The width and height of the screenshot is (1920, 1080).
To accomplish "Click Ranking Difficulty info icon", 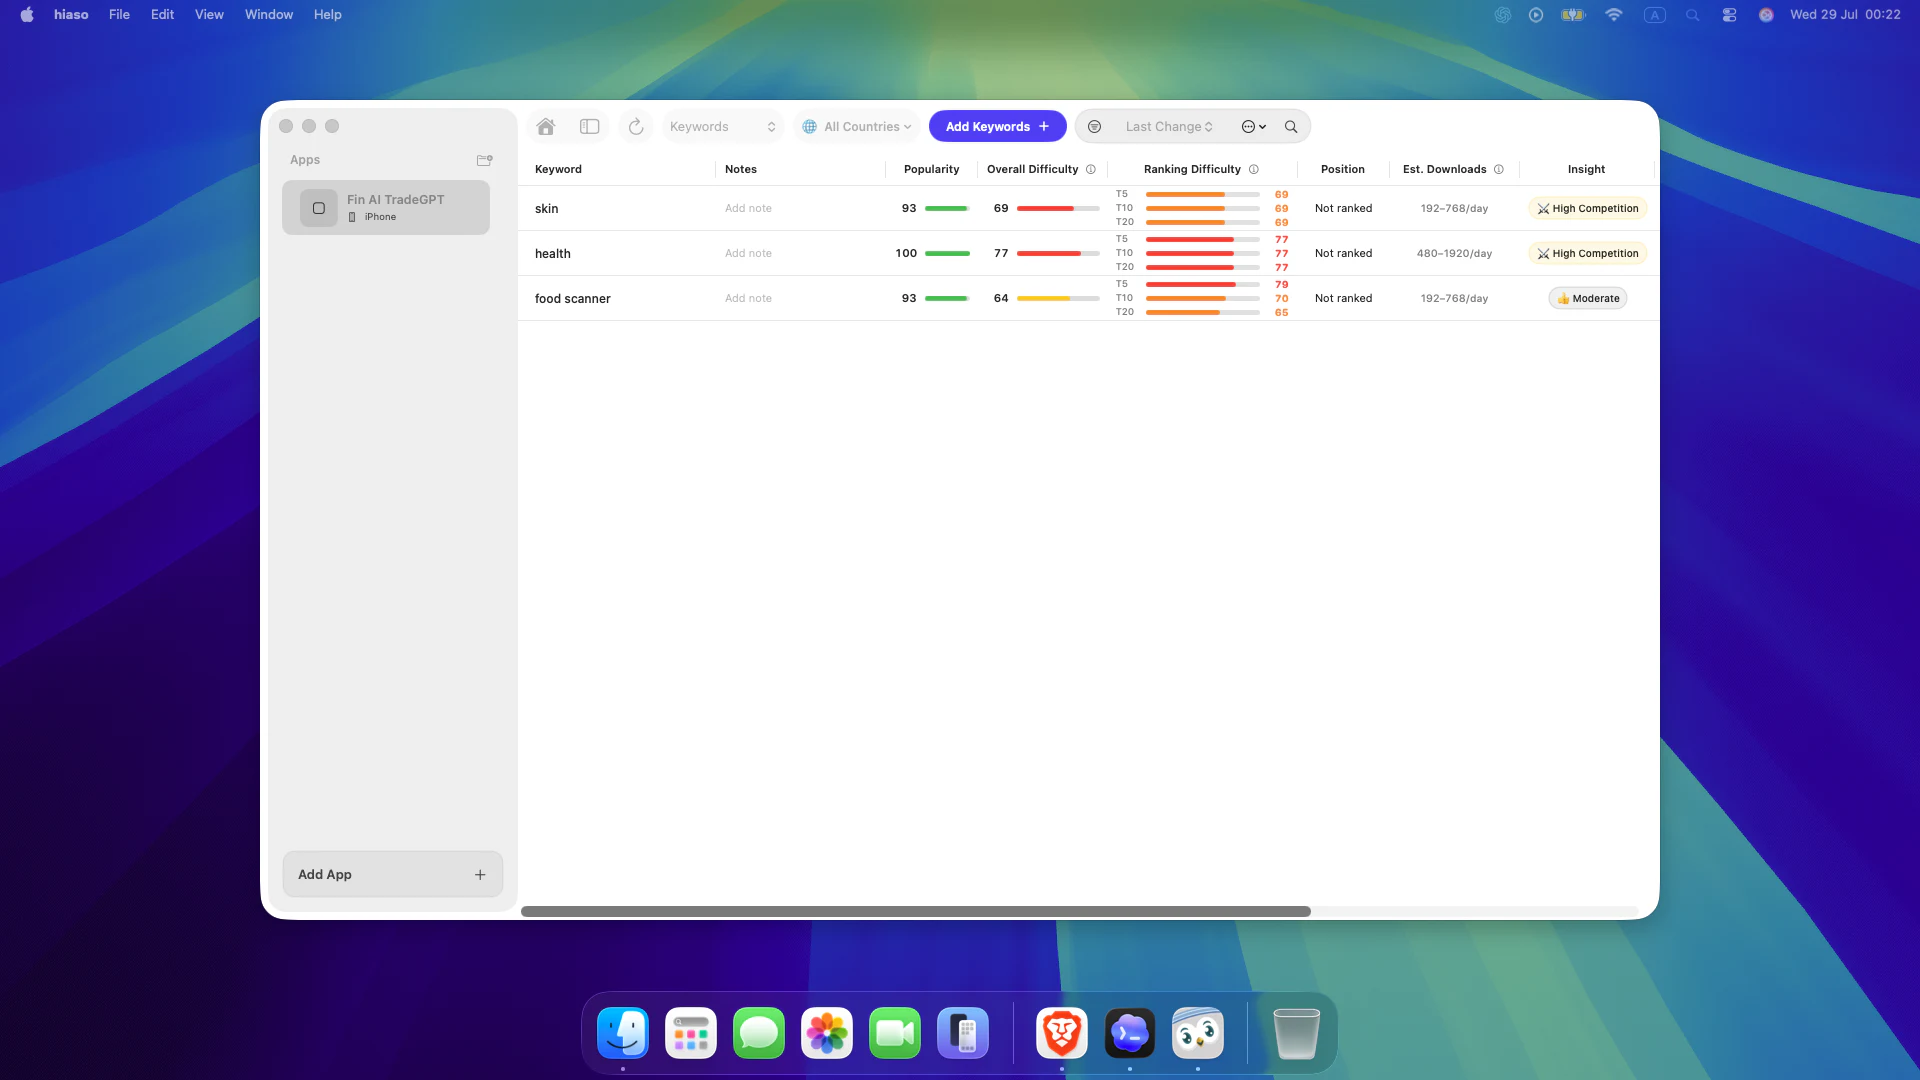I will point(1254,169).
